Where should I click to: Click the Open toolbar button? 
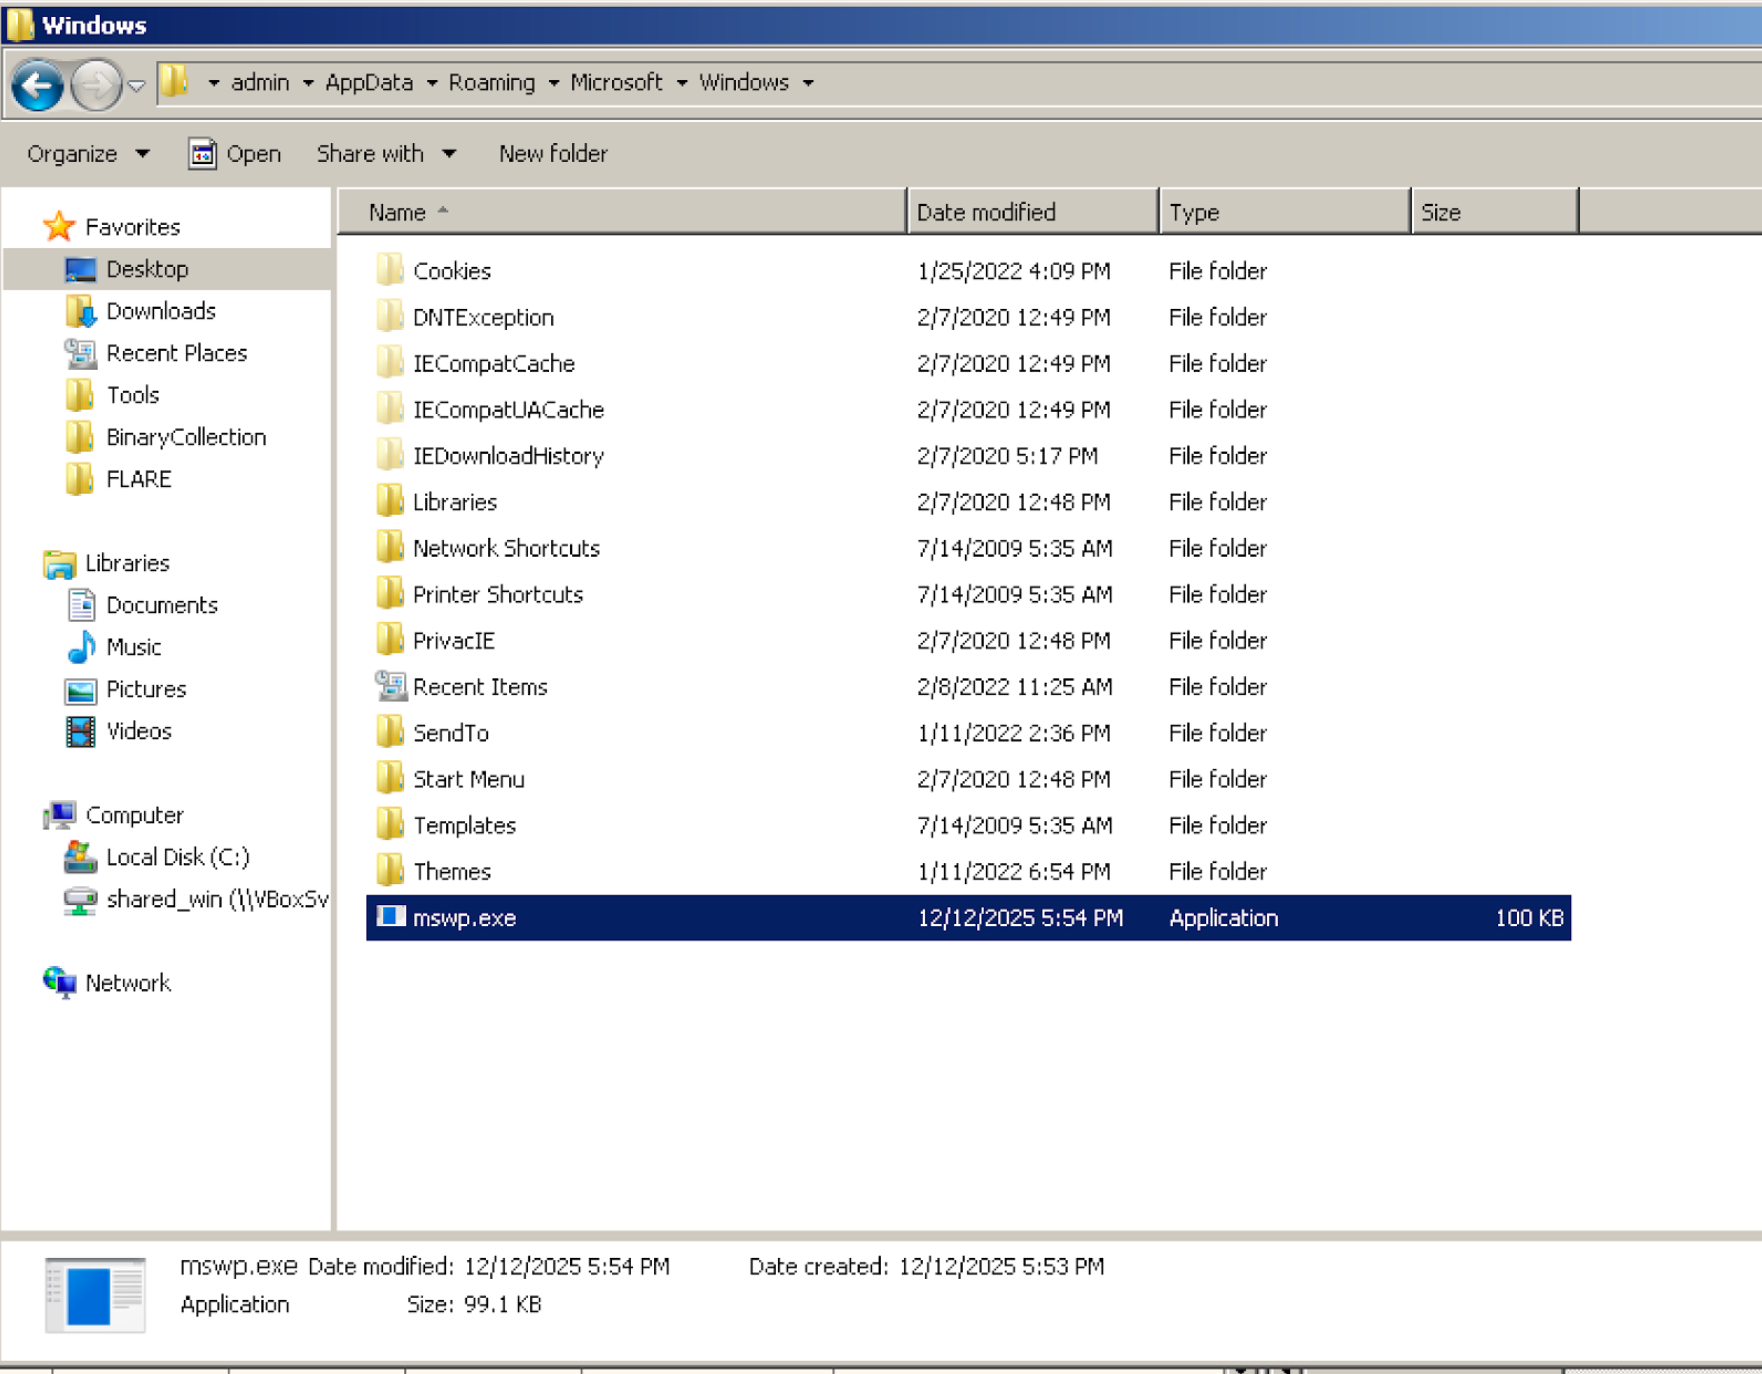(x=235, y=154)
